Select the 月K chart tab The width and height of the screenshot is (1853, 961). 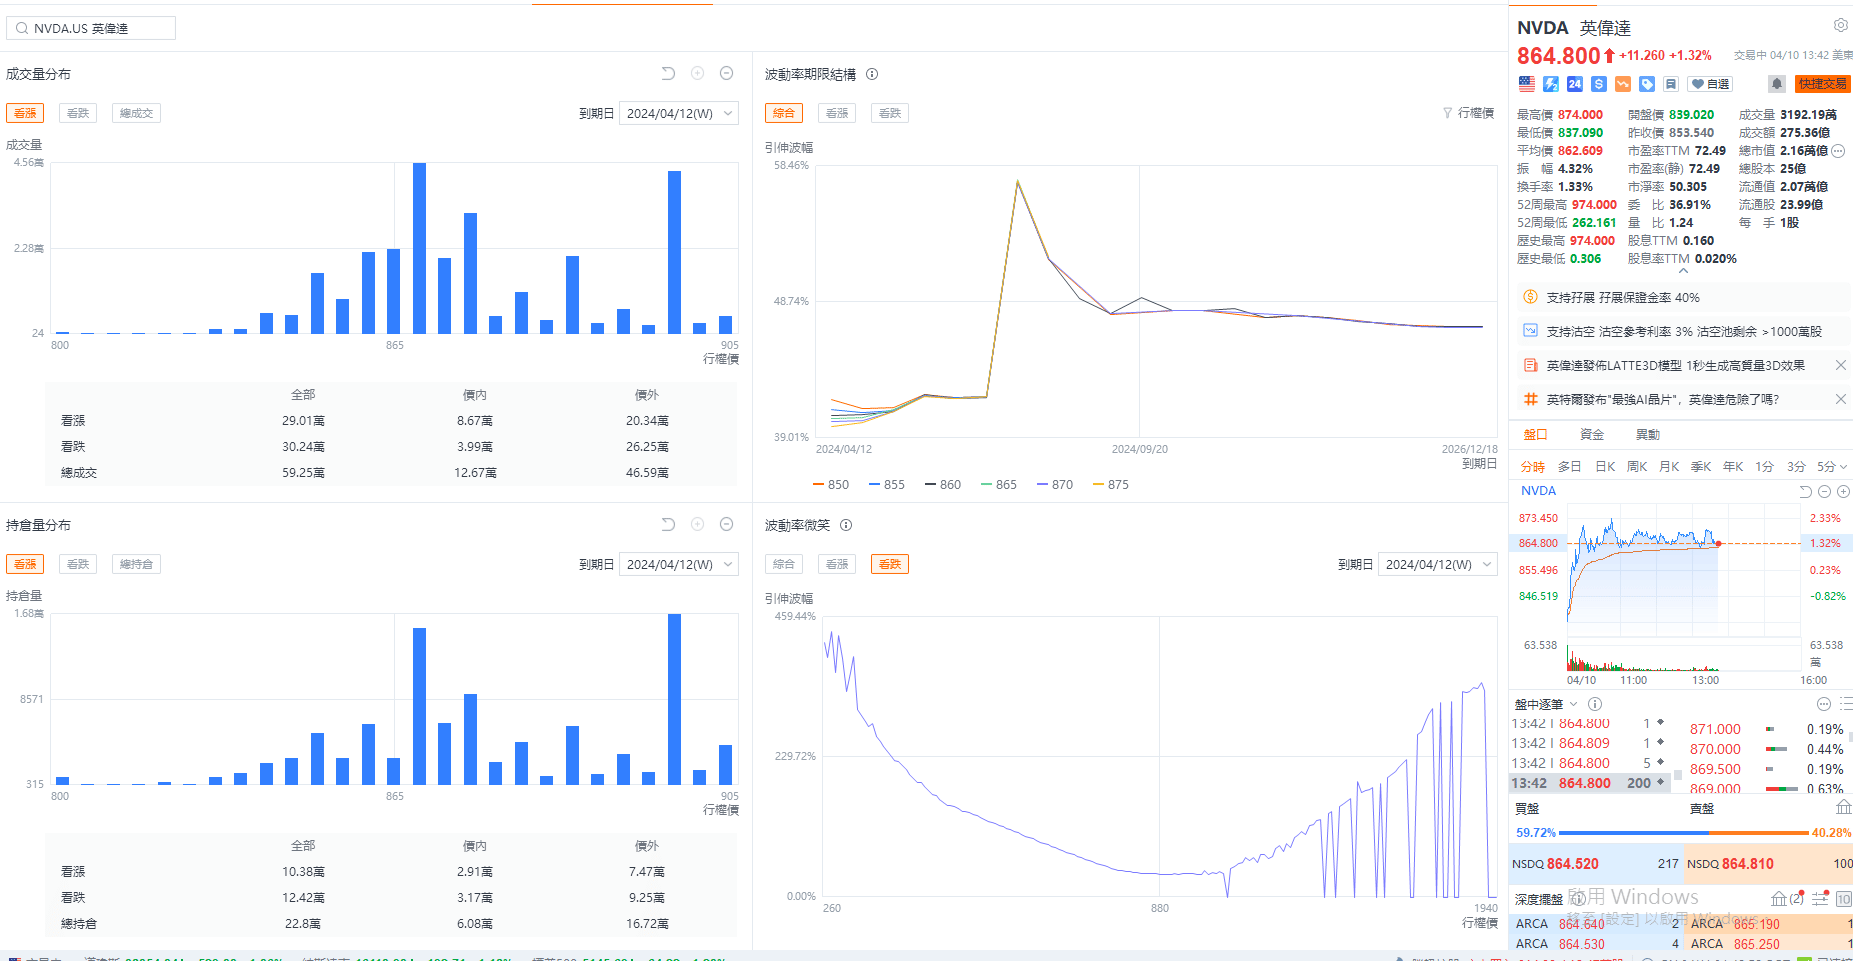point(1669,467)
